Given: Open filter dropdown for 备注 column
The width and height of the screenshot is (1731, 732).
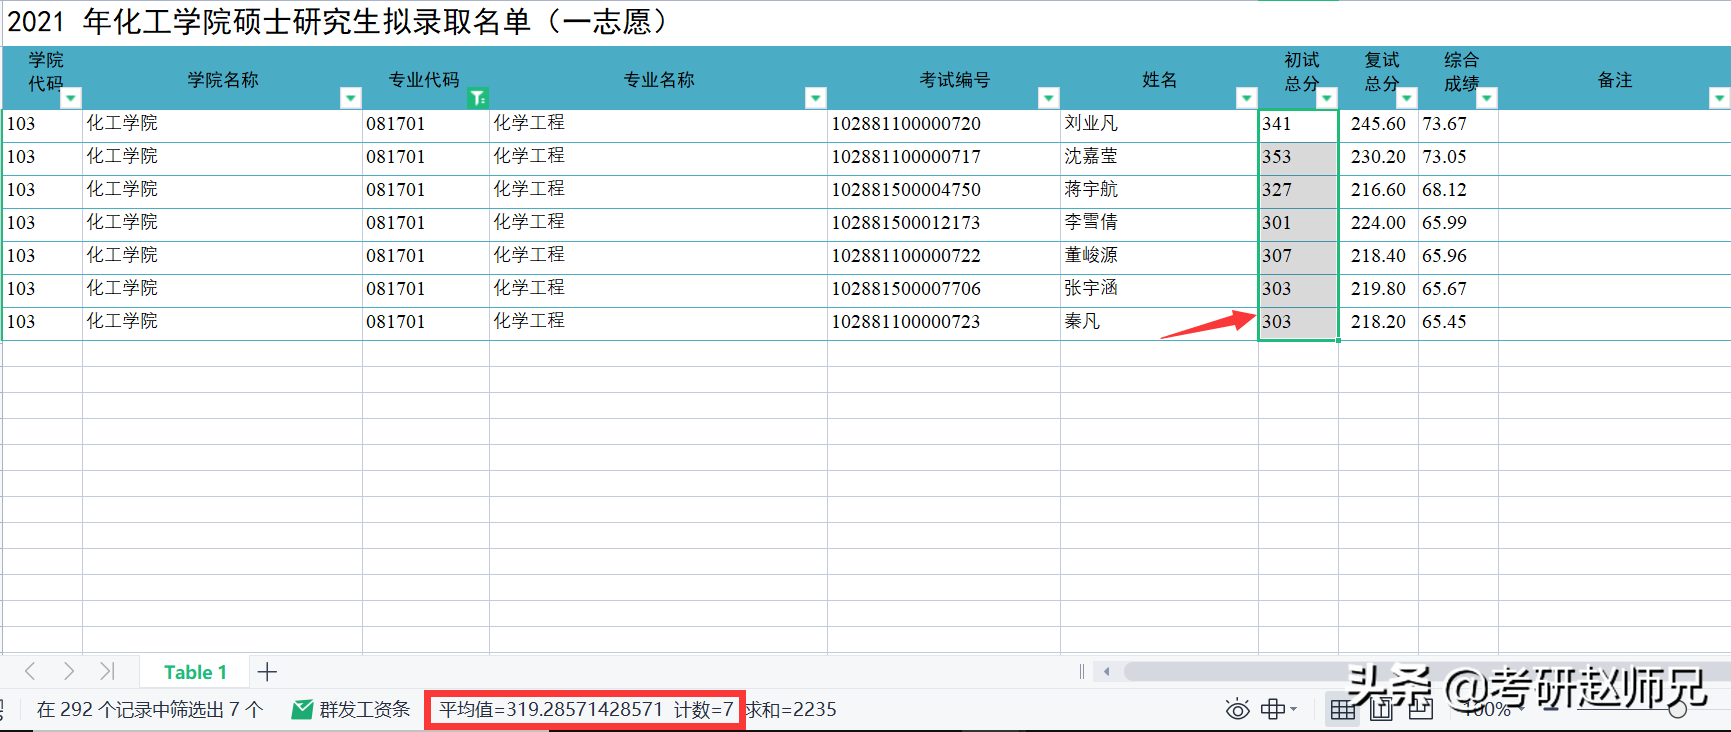Looking at the screenshot, I should tap(1719, 98).
